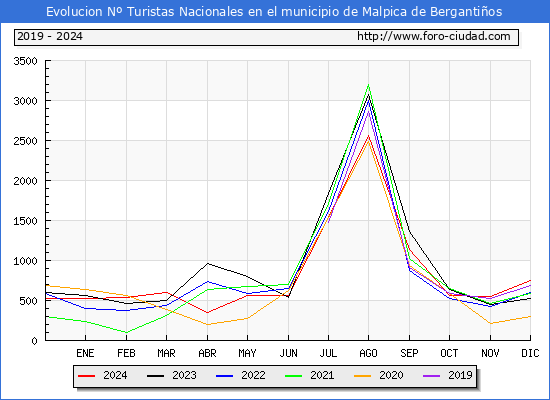Select the 2022 legend label

pyautogui.click(x=253, y=375)
